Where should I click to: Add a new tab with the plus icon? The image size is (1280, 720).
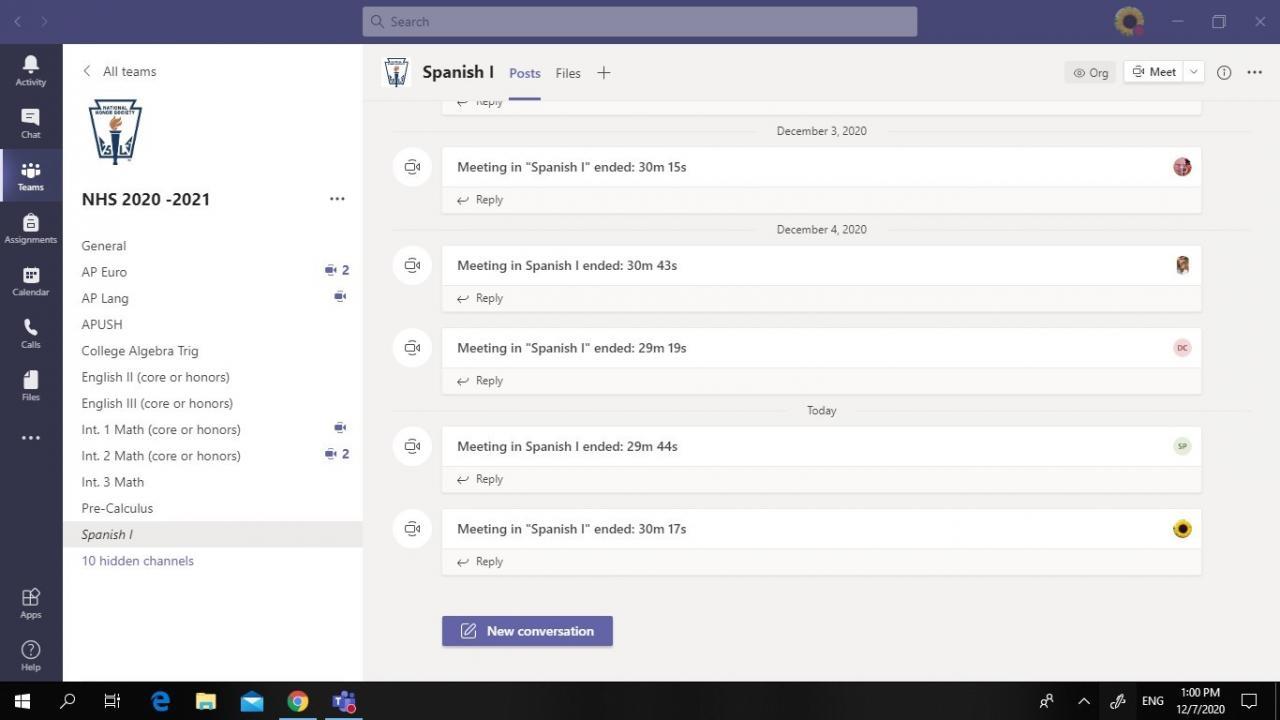point(603,72)
